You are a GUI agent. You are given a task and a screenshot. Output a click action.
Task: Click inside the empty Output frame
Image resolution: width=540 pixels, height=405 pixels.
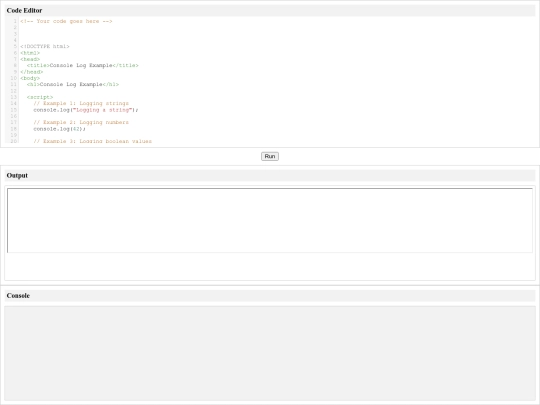point(270,220)
